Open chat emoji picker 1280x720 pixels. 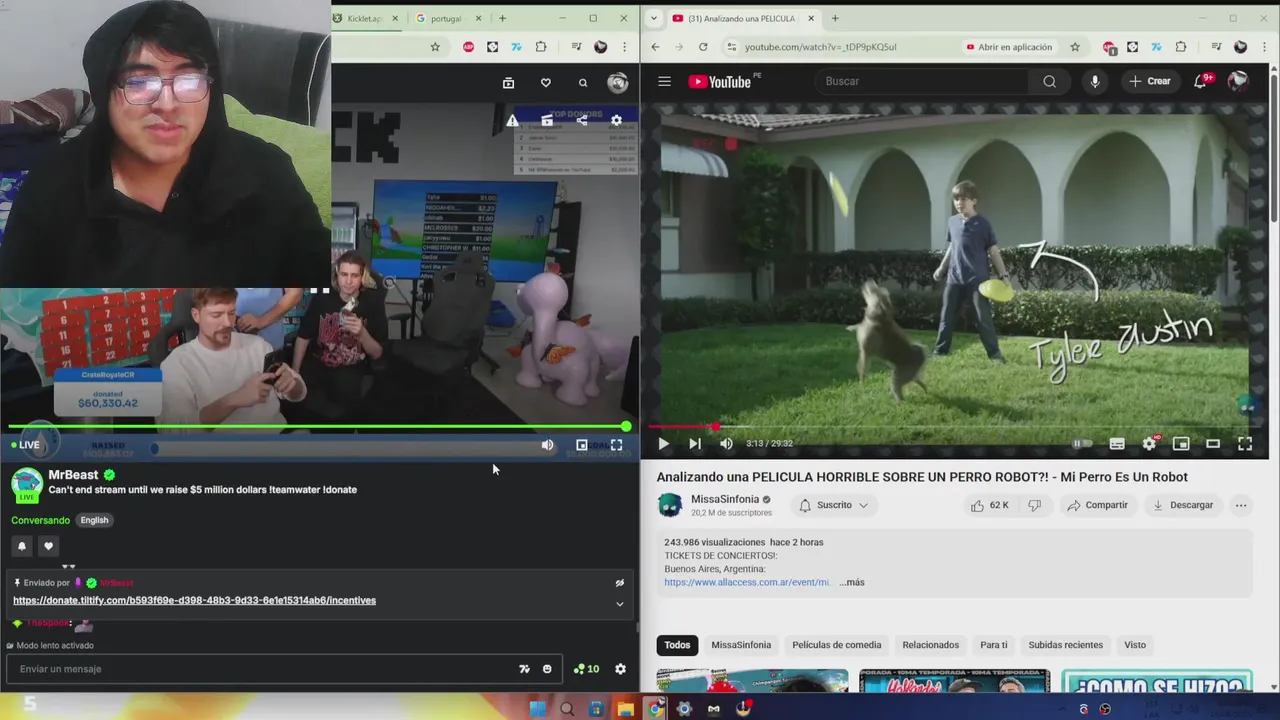547,669
